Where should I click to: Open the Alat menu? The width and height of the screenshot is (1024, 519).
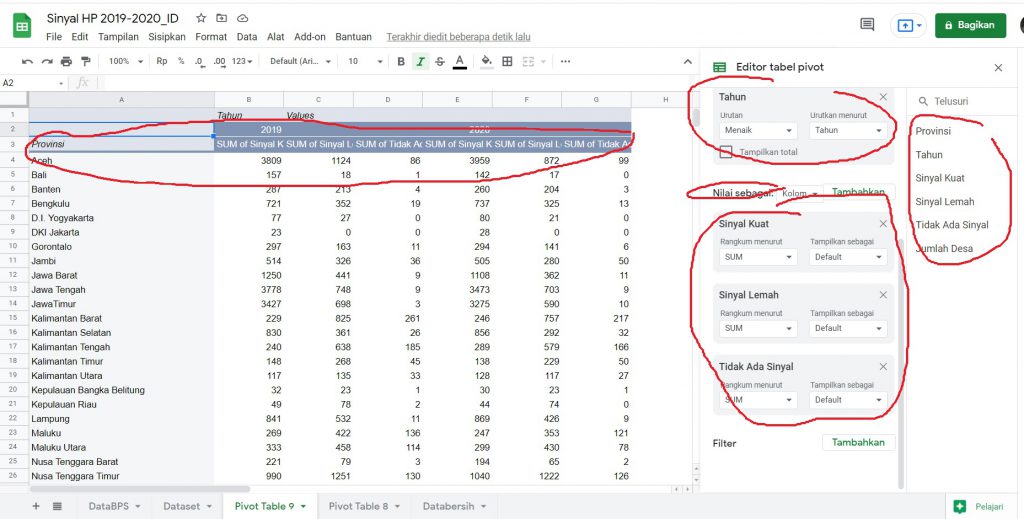(276, 37)
